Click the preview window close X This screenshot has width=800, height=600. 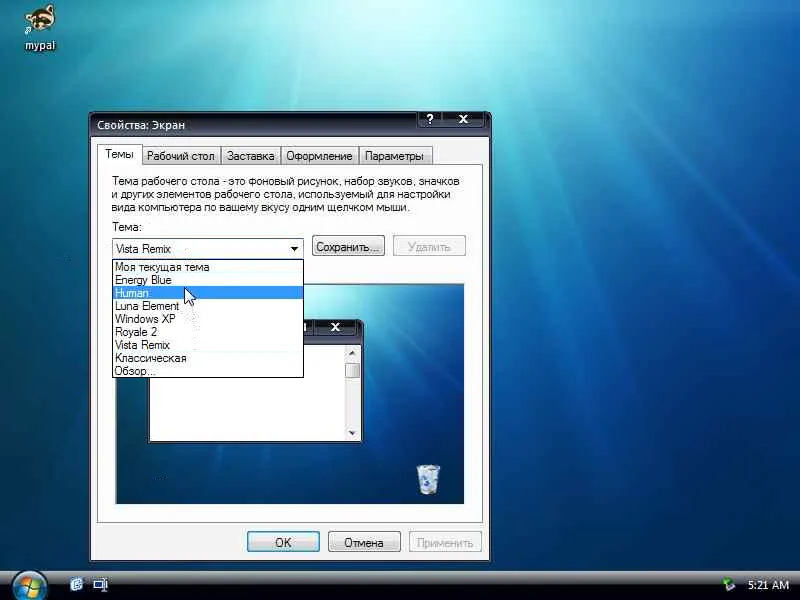pyautogui.click(x=335, y=327)
